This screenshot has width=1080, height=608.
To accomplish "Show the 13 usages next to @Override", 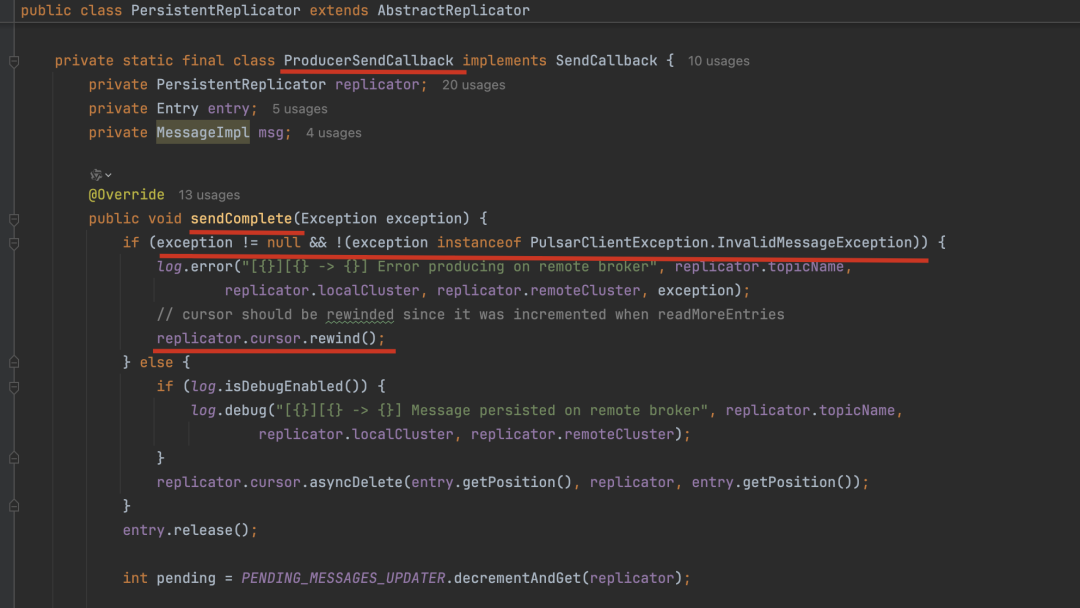I will click(209, 196).
